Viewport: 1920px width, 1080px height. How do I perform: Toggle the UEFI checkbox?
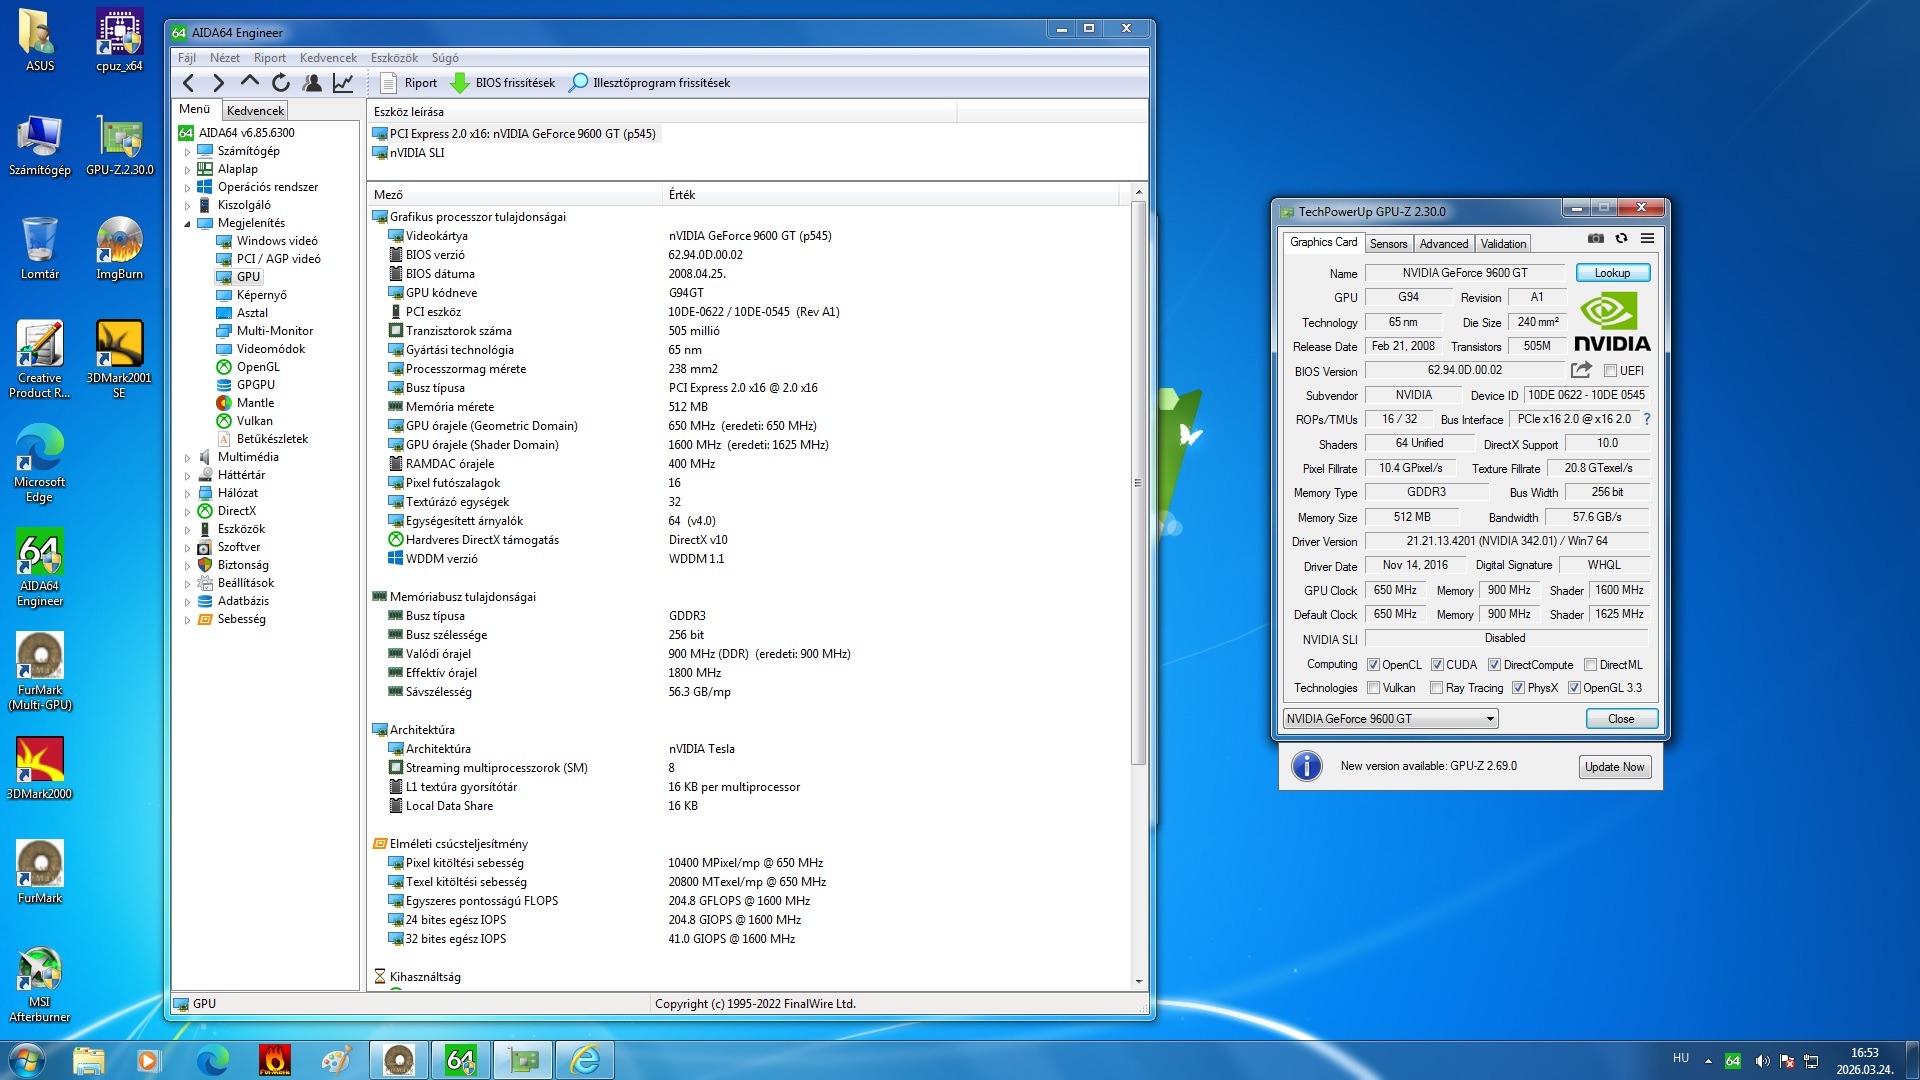[x=1610, y=371]
